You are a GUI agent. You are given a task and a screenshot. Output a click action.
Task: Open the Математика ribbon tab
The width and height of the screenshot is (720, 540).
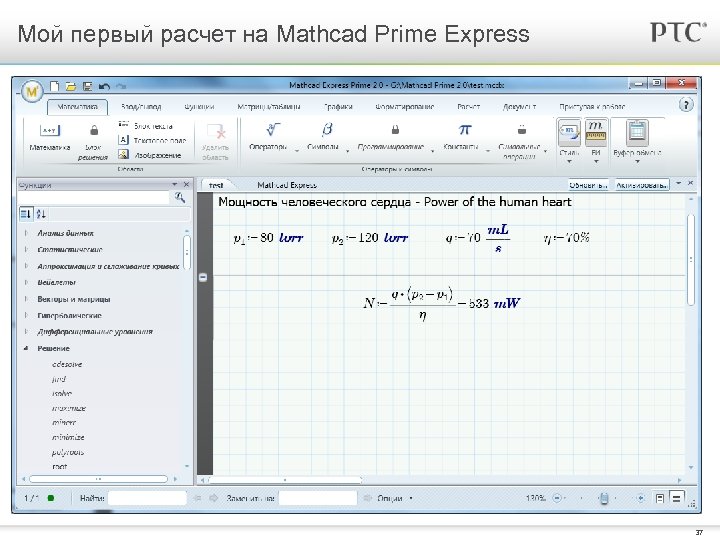(78, 107)
